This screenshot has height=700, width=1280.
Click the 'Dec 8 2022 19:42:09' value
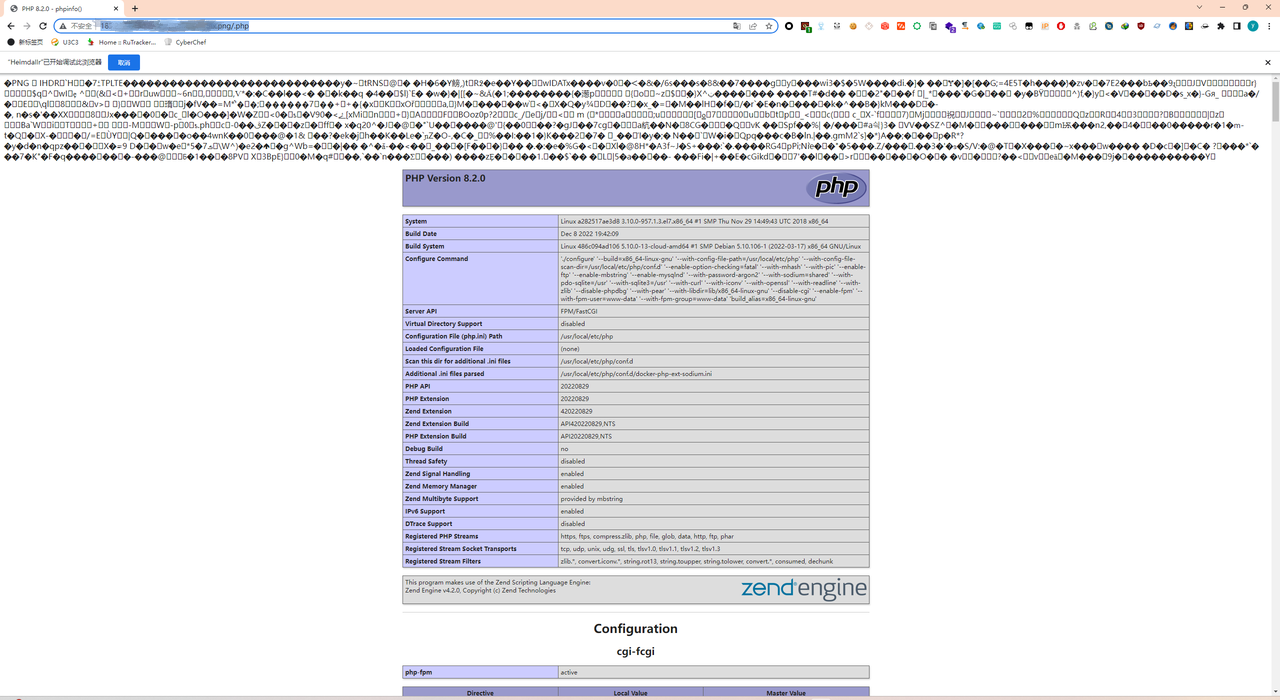click(589, 234)
